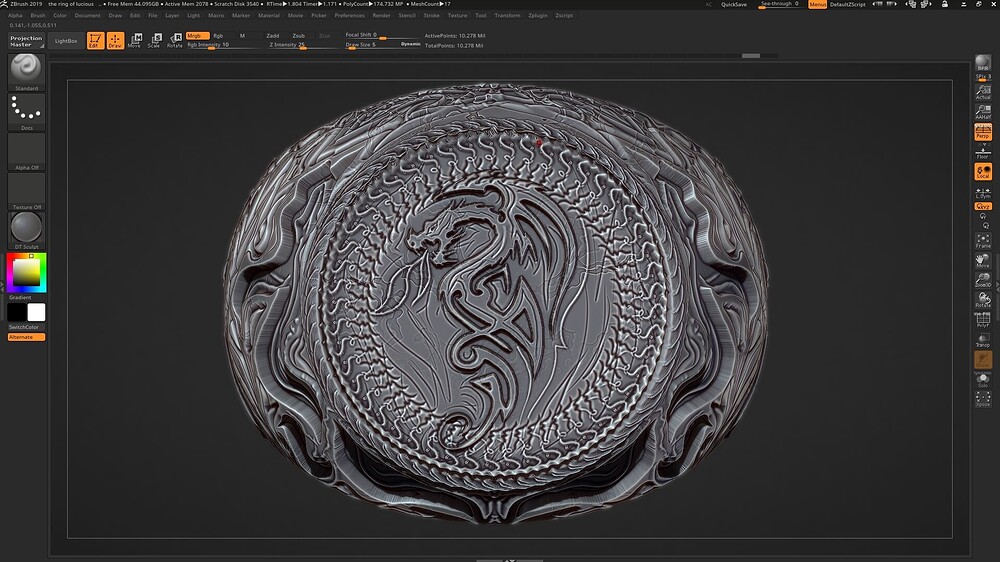Adjust the Draw Size slider
Viewport: 1000px width, 562px height.
pyautogui.click(x=371, y=45)
